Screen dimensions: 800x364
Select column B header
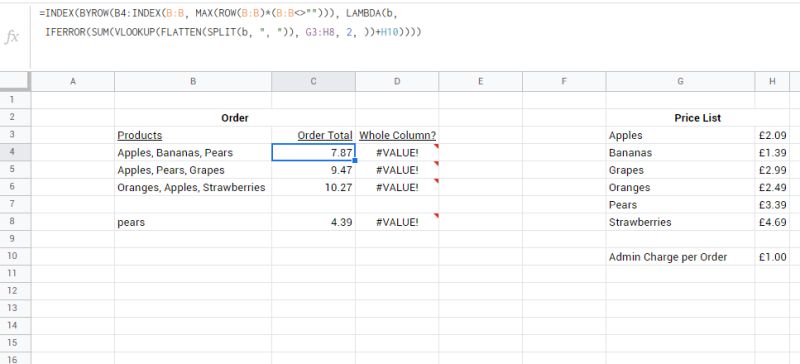193,81
